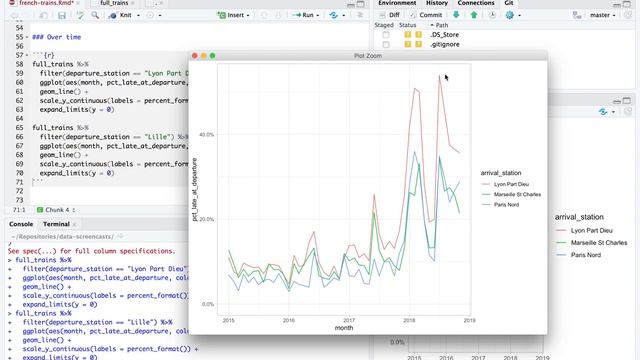The height and width of the screenshot is (360, 640).
Task: Refresh the Git pane listing
Action: [628, 15]
